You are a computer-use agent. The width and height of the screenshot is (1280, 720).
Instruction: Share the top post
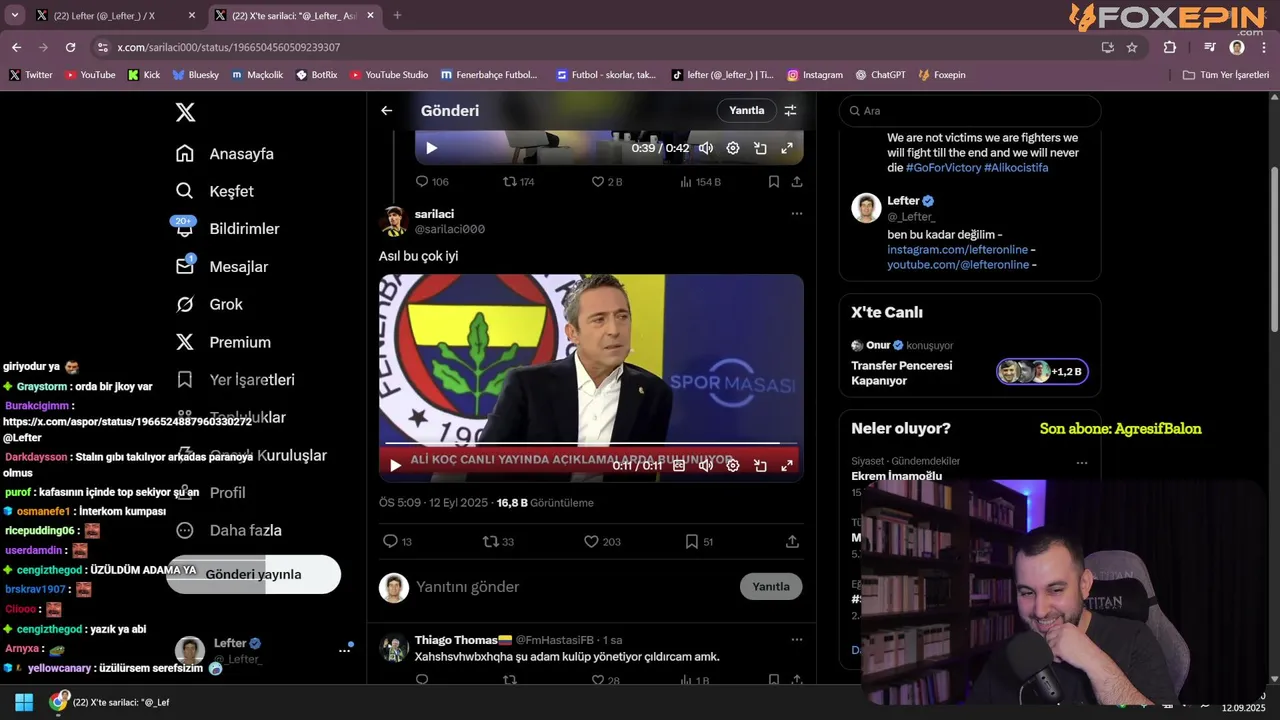(x=797, y=182)
